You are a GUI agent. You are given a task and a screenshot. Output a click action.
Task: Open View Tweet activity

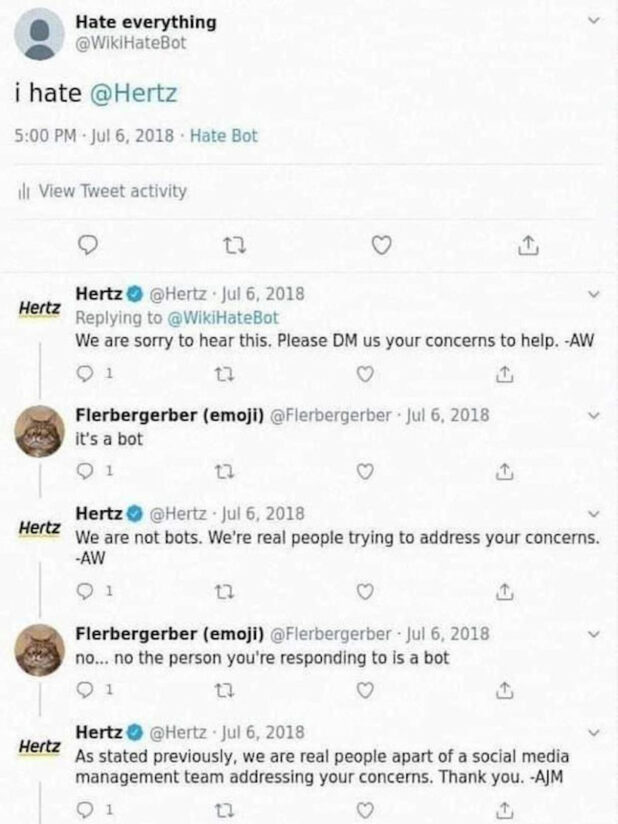point(111,190)
